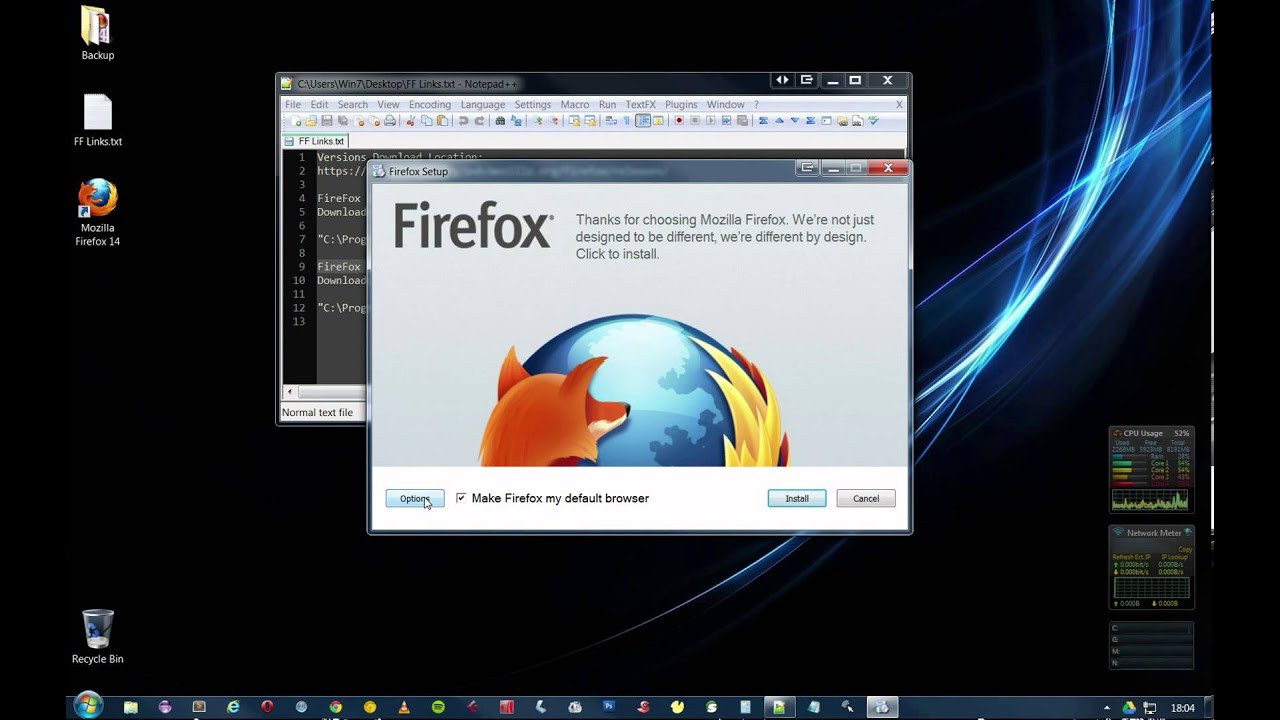Open the Search menu in Notepad++
This screenshot has width=1280, height=720.
click(352, 104)
